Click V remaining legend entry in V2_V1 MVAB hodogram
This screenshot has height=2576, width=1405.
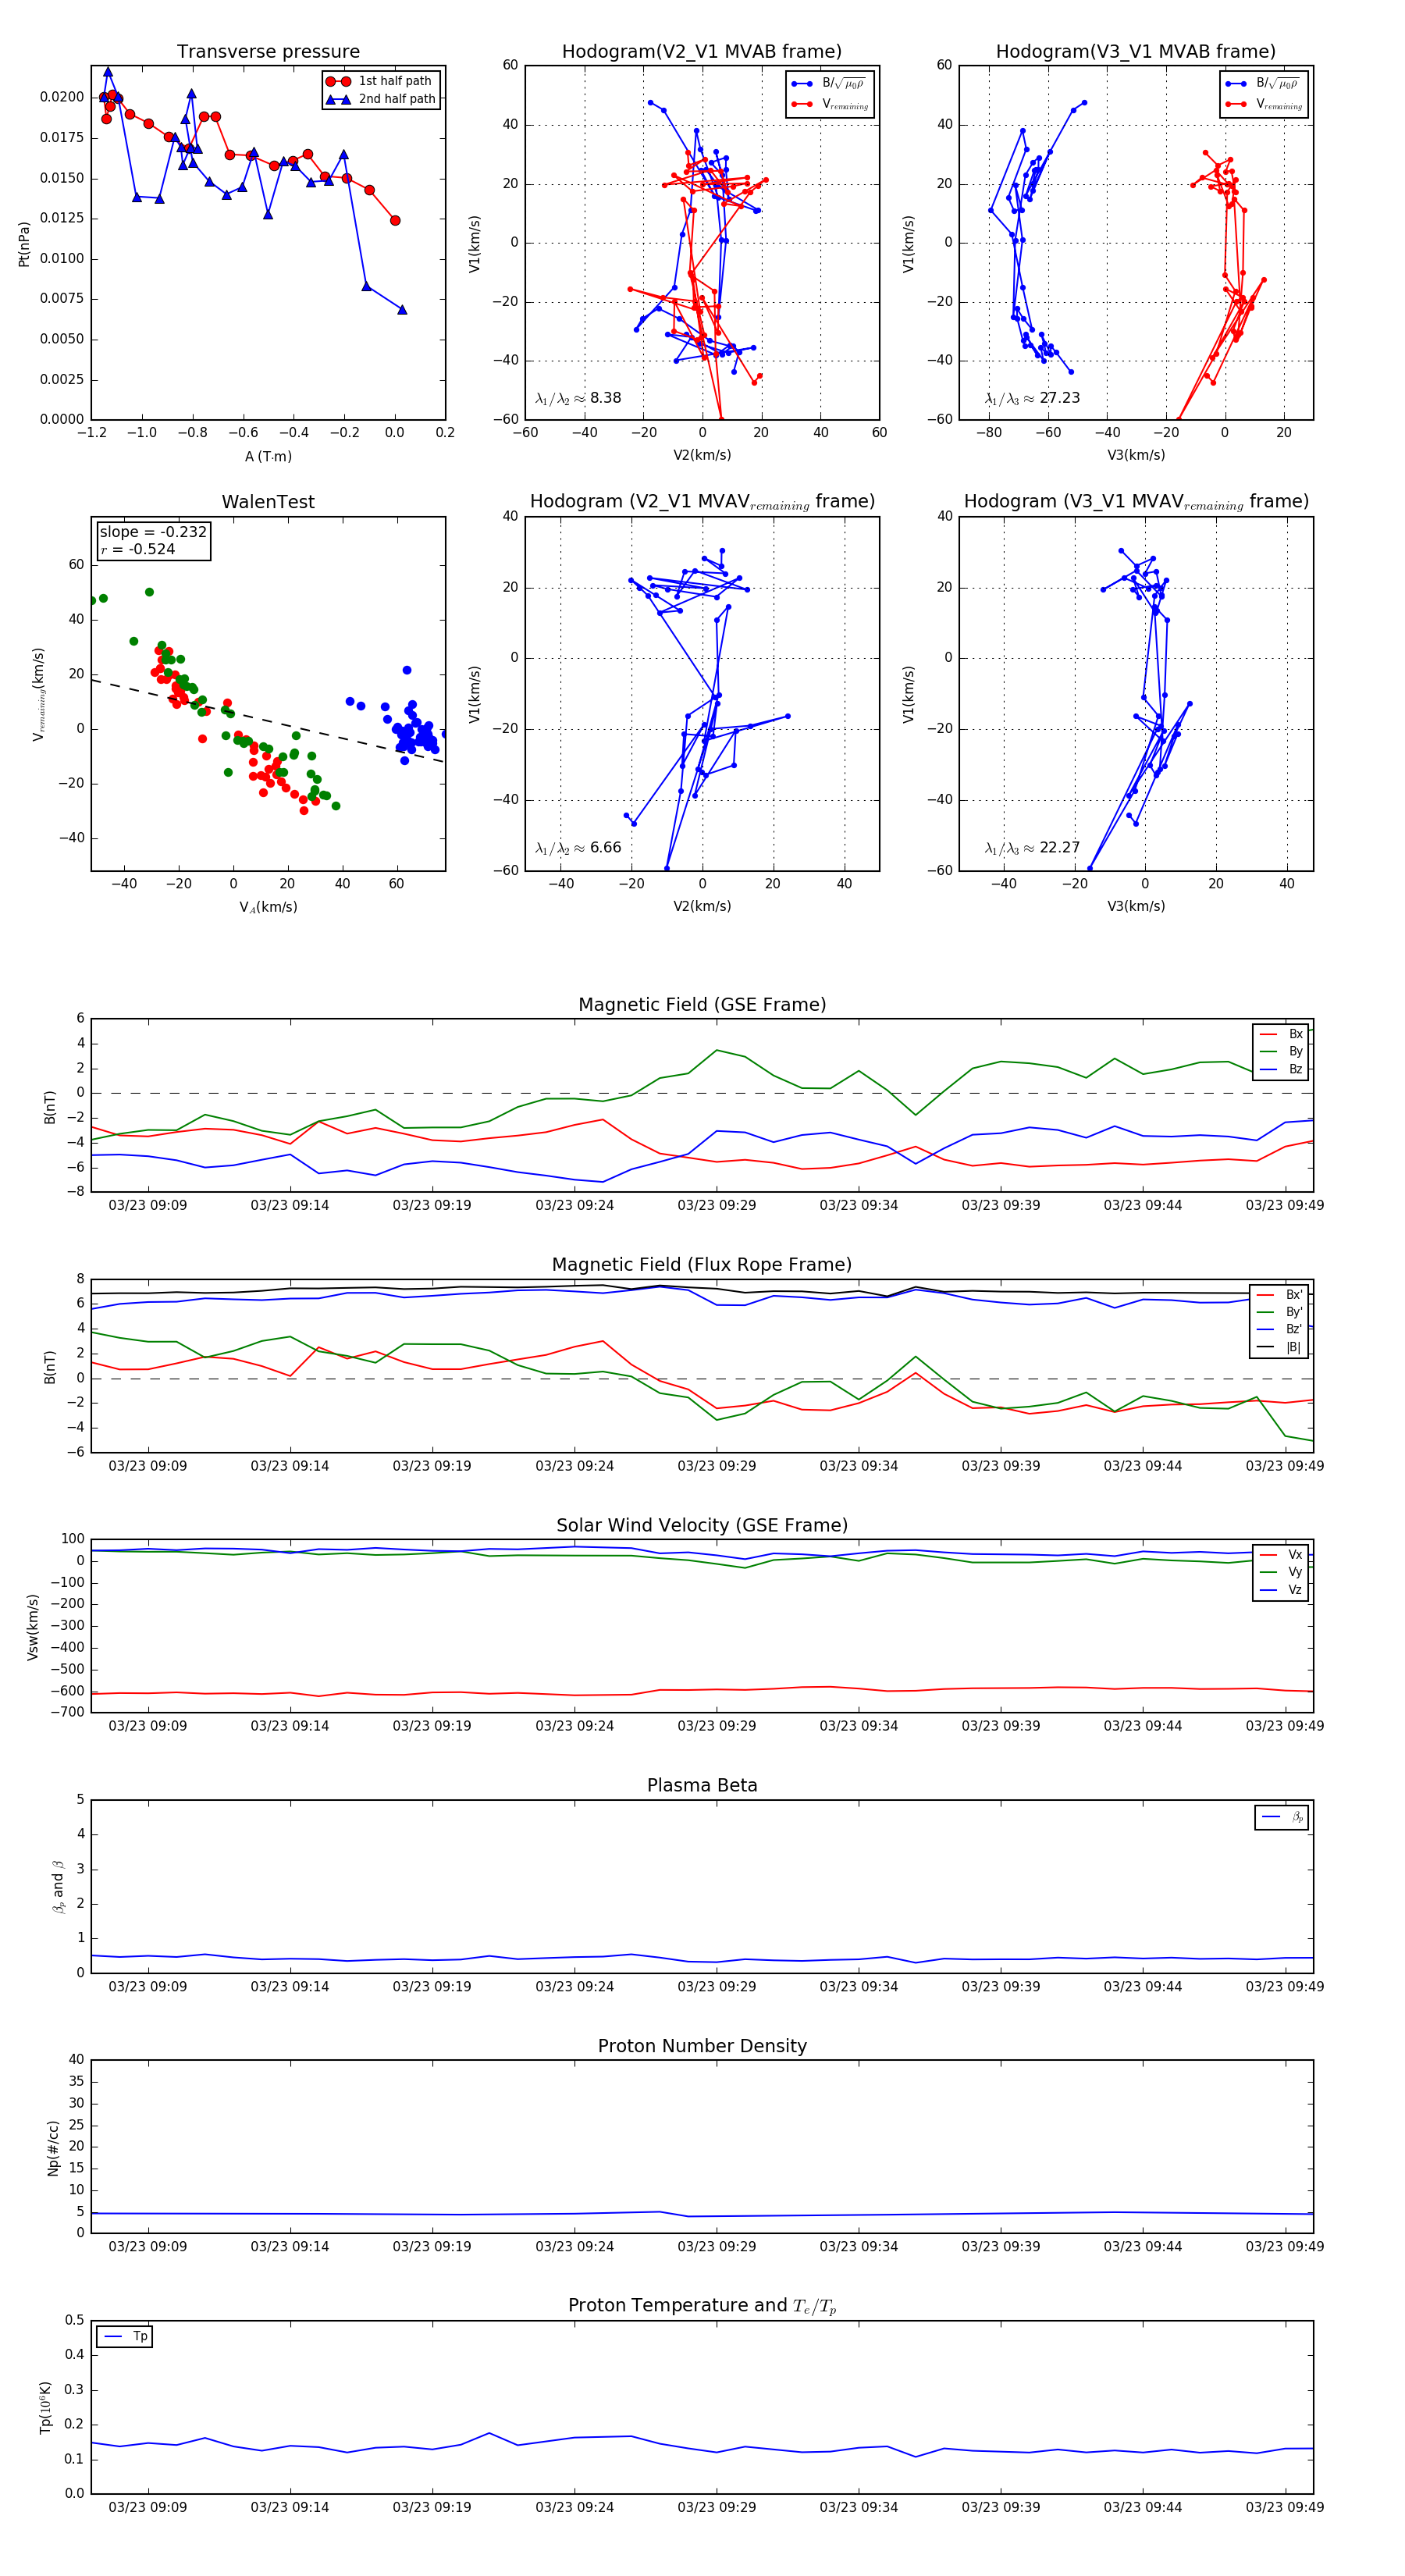(830, 104)
